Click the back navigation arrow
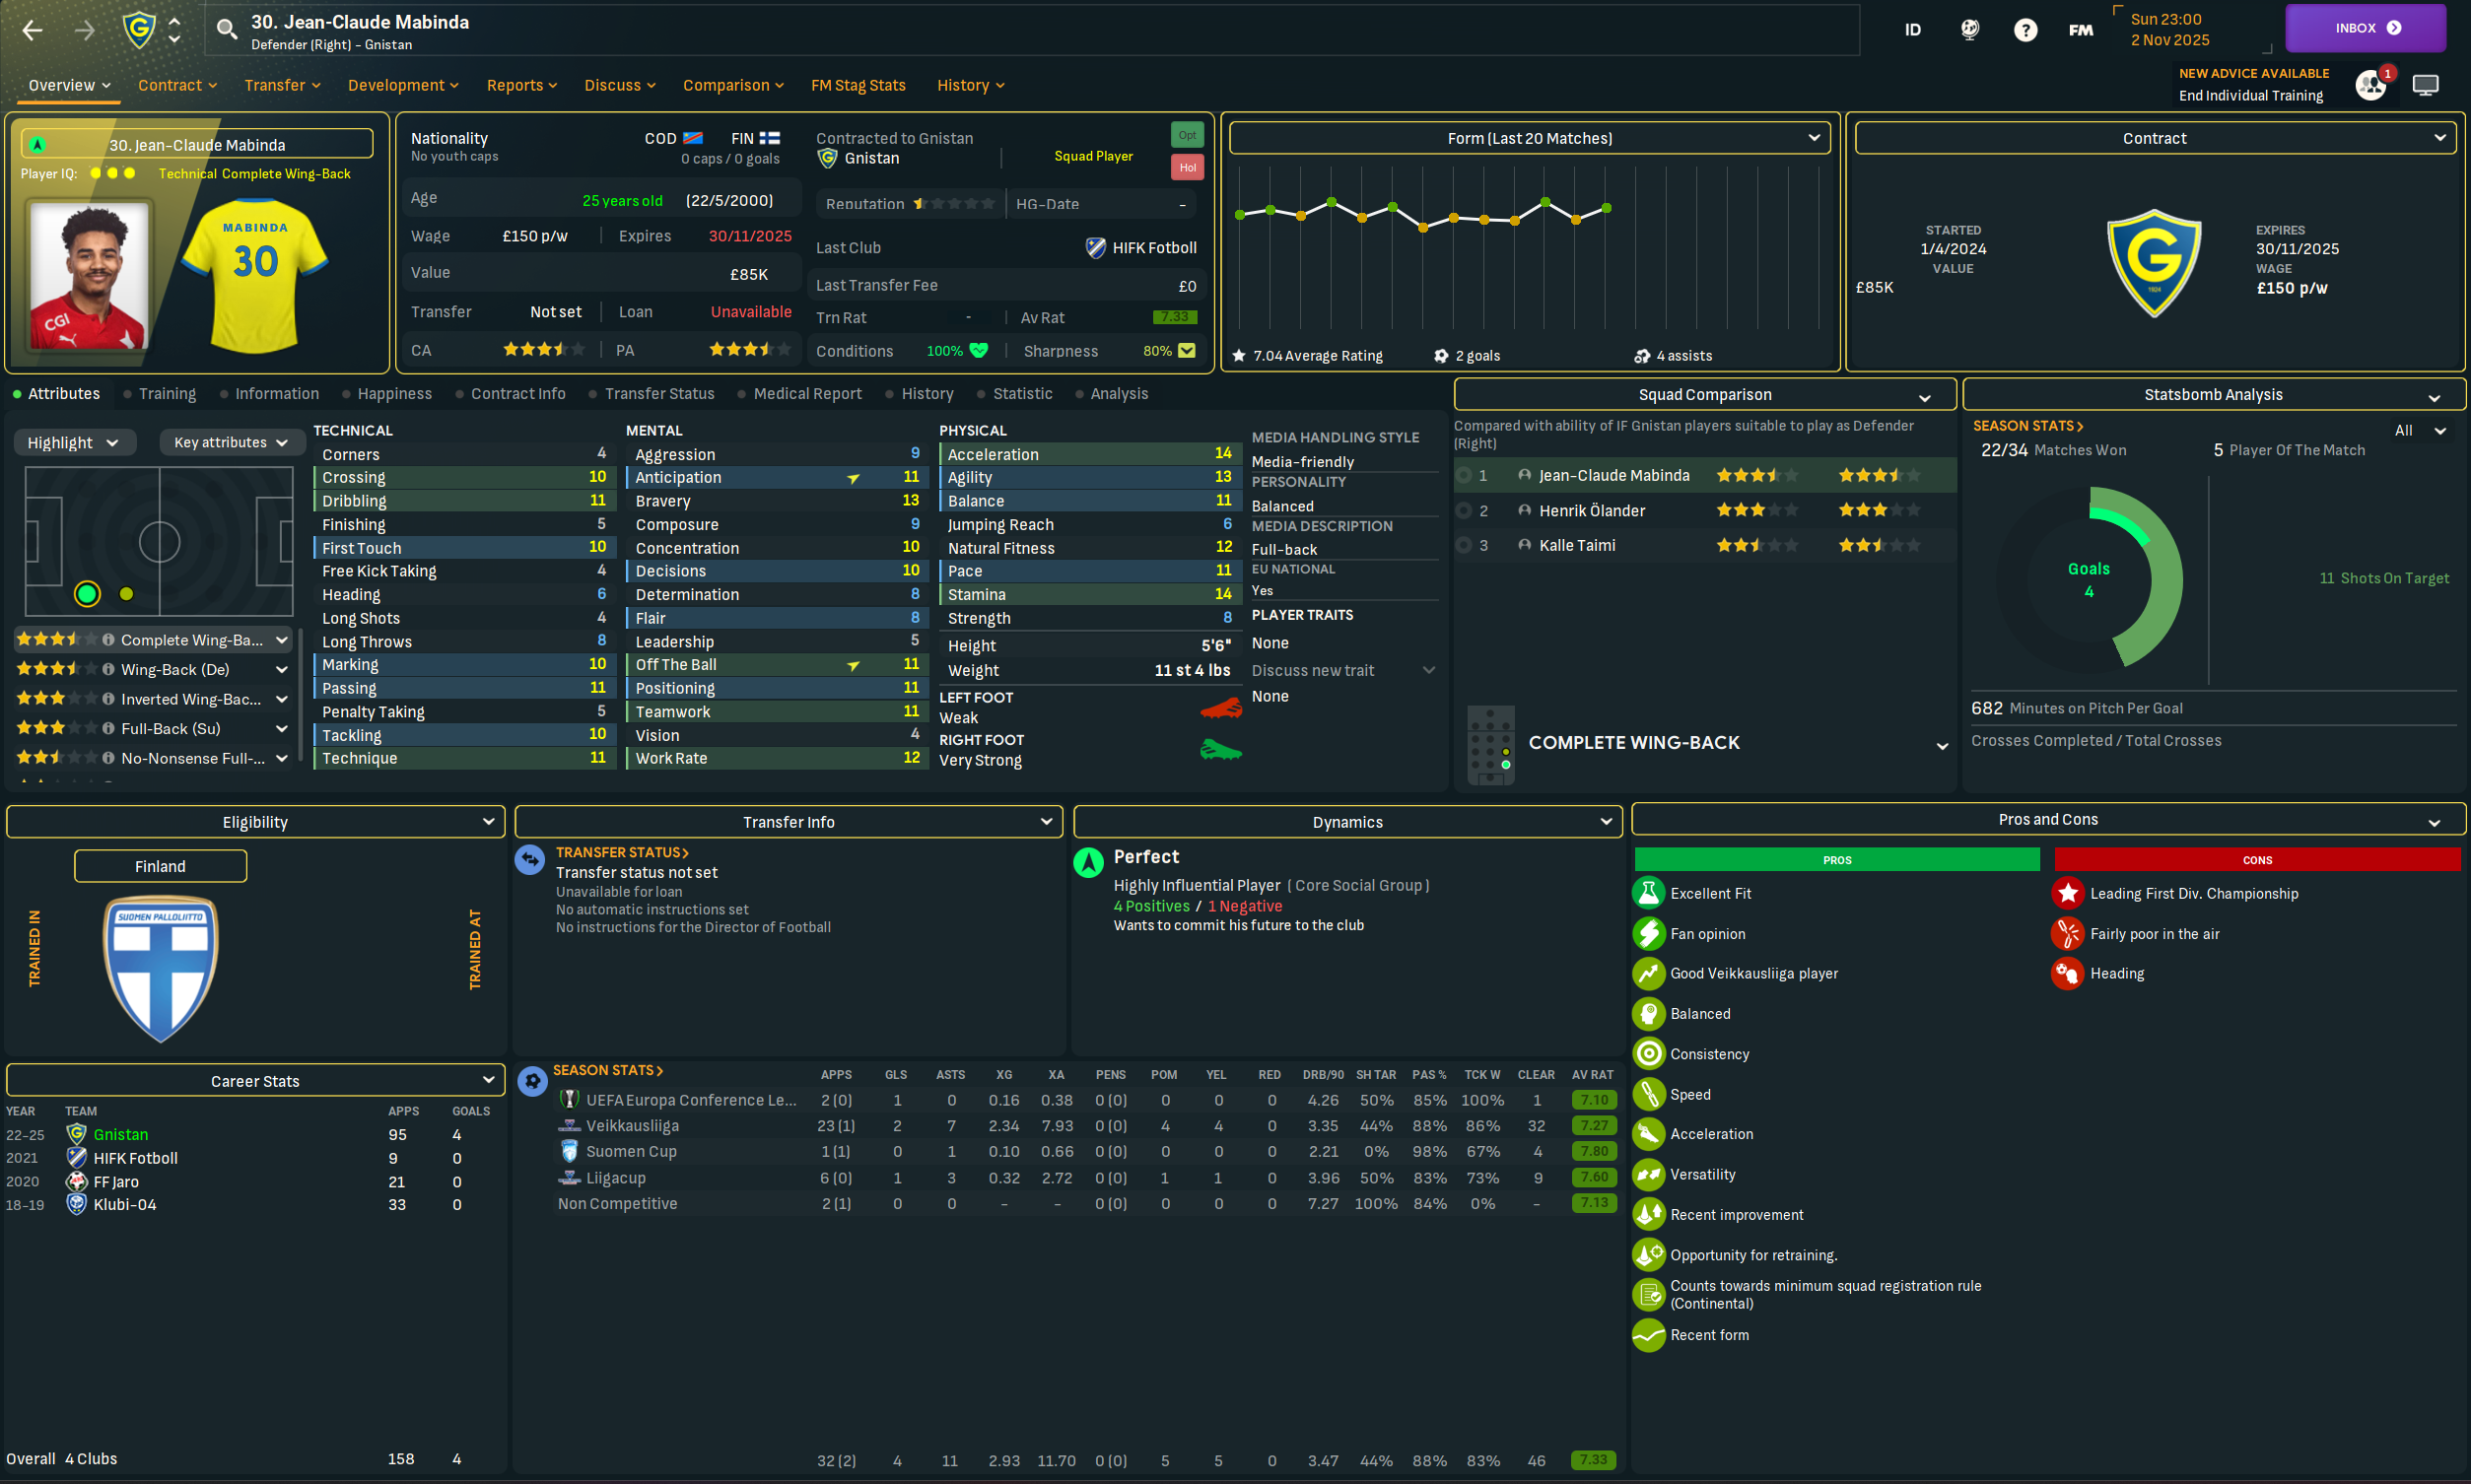The image size is (2471, 1484). tap(32, 30)
